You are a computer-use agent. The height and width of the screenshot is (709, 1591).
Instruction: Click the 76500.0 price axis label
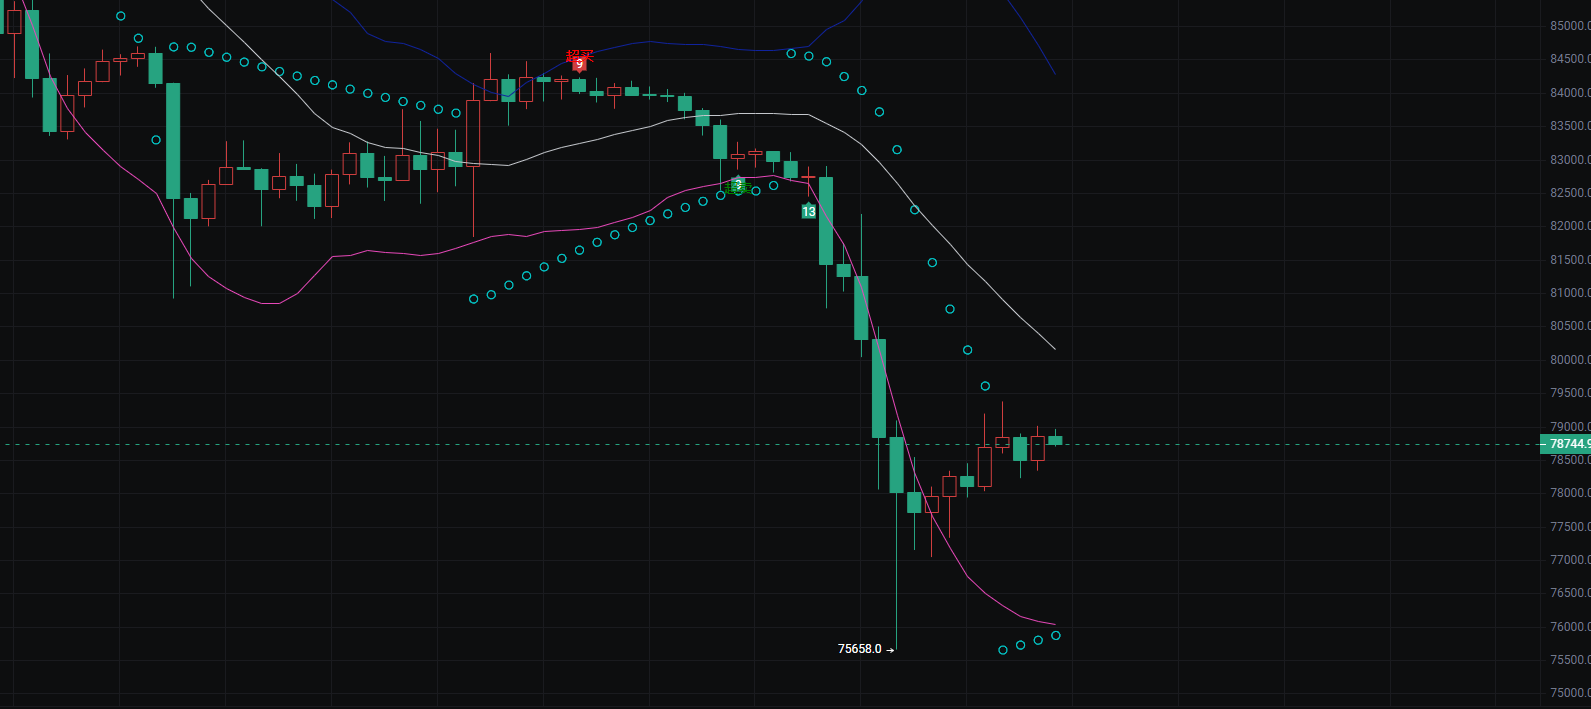(1570, 593)
